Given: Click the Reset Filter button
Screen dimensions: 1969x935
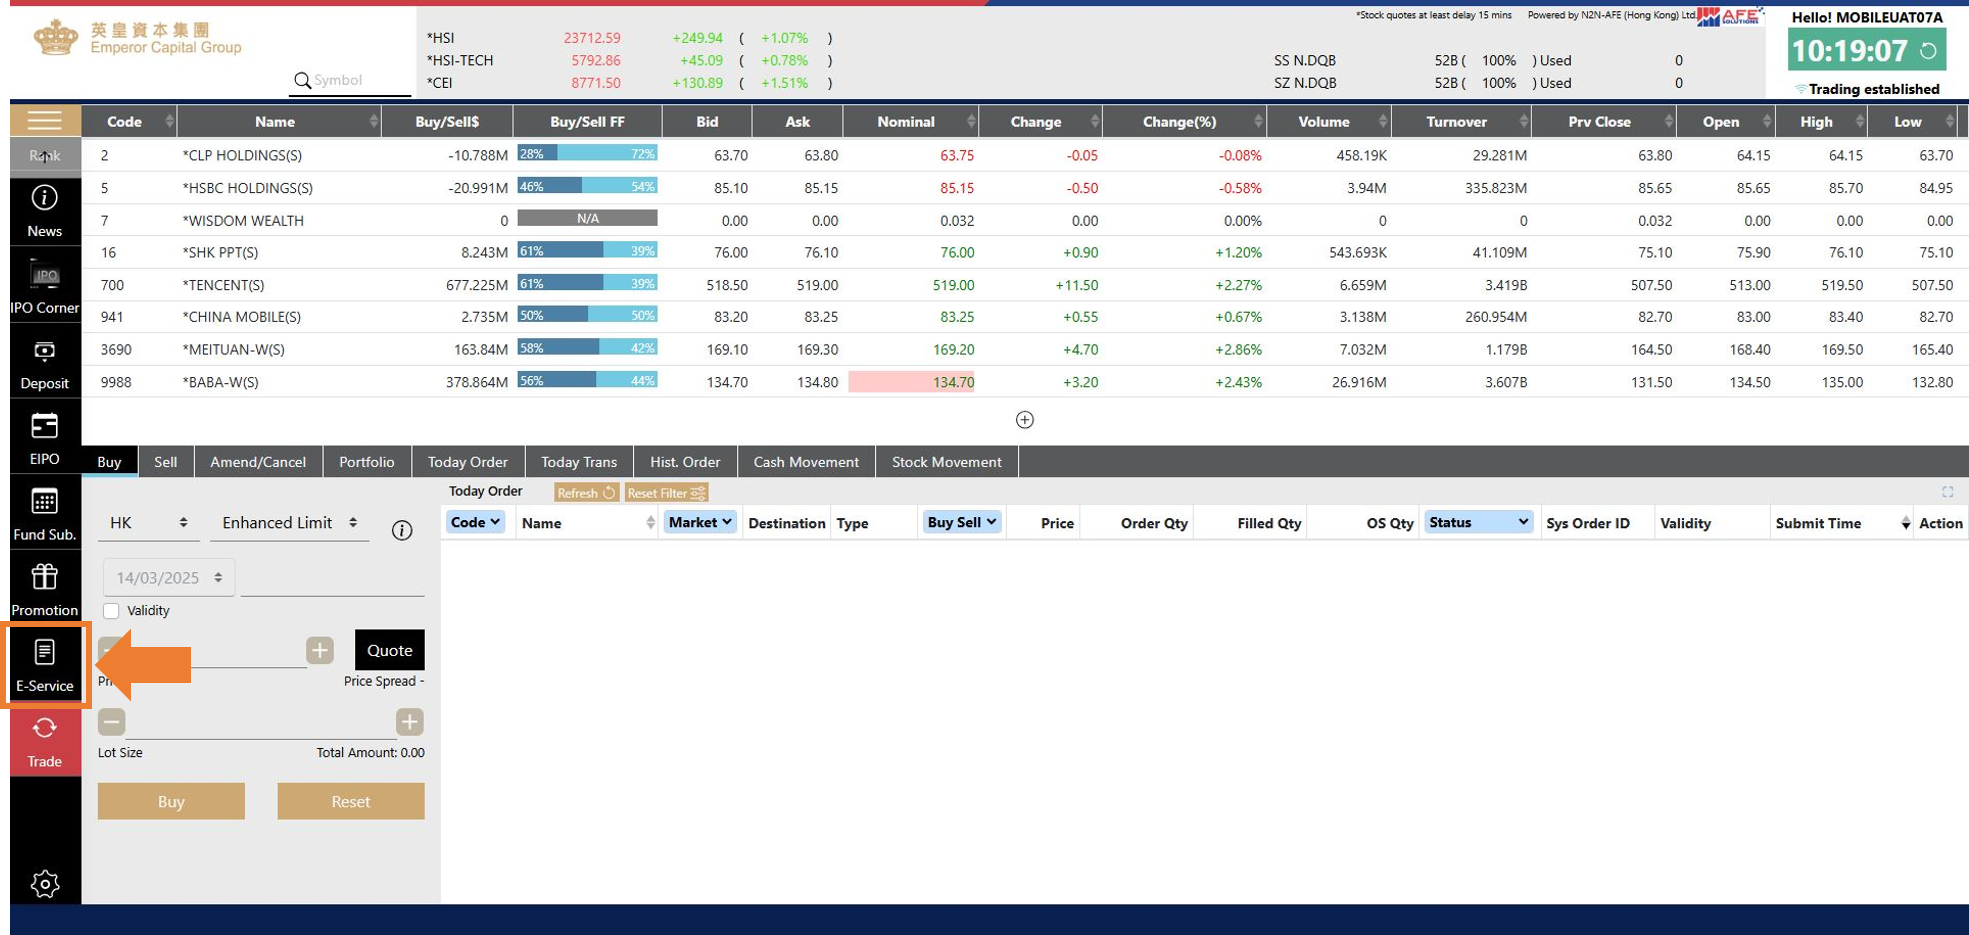Looking at the screenshot, I should (x=666, y=493).
